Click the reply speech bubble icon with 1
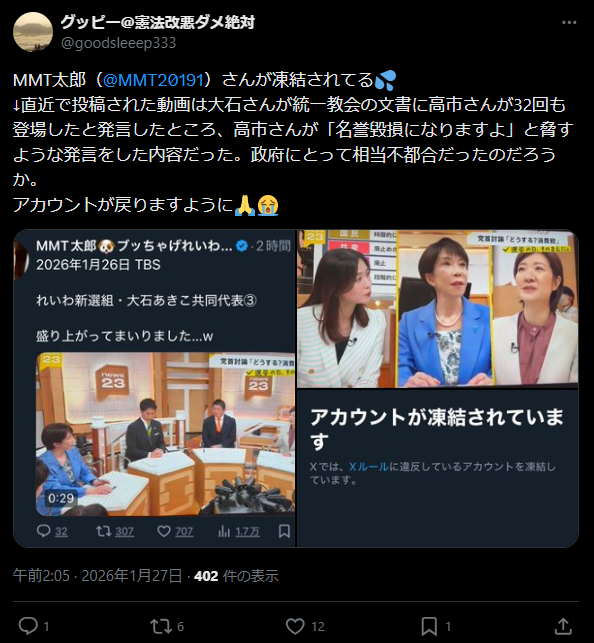 28,626
